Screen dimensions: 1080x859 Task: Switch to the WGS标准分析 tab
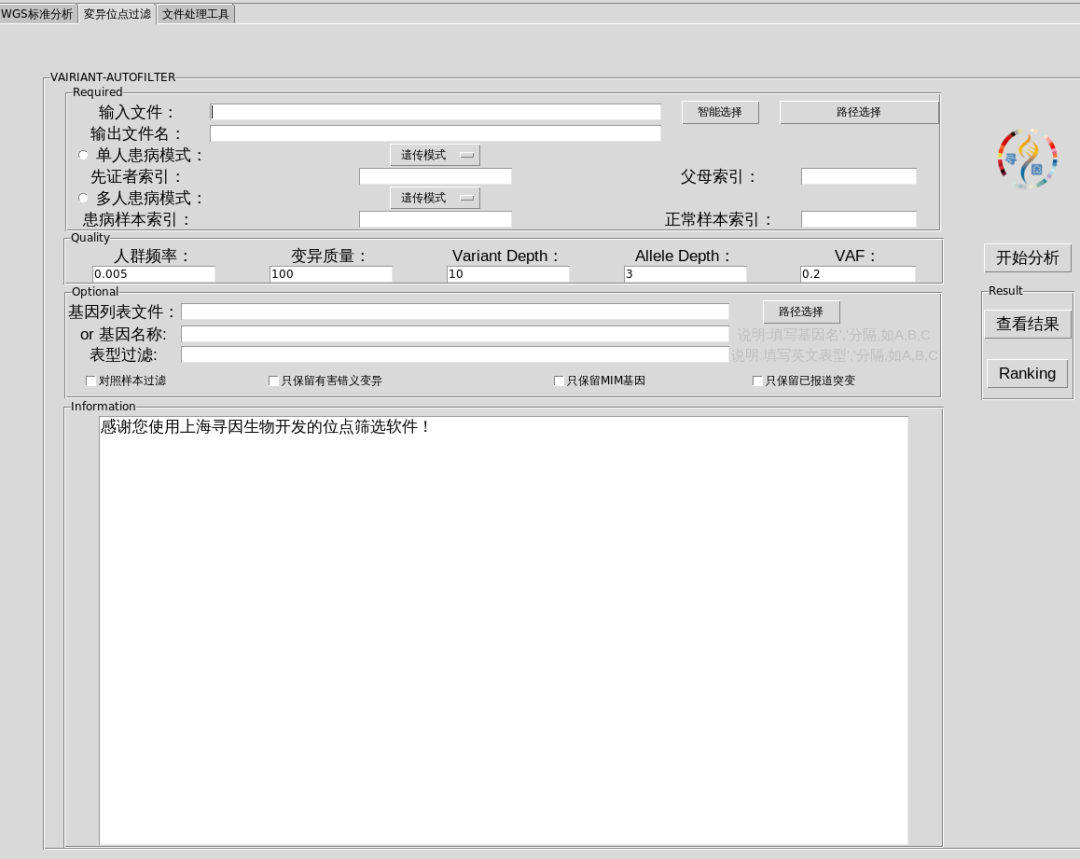[38, 14]
